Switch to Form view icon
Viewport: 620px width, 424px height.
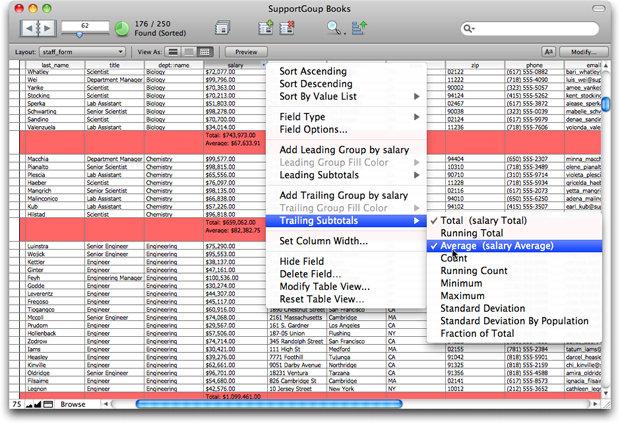click(173, 52)
